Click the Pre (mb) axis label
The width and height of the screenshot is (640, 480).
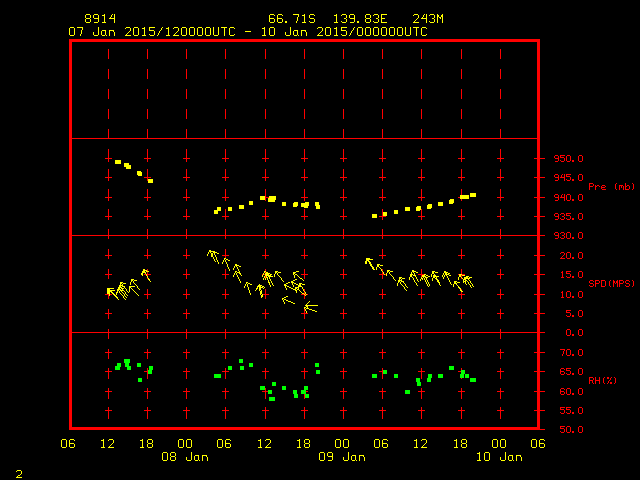click(611, 187)
